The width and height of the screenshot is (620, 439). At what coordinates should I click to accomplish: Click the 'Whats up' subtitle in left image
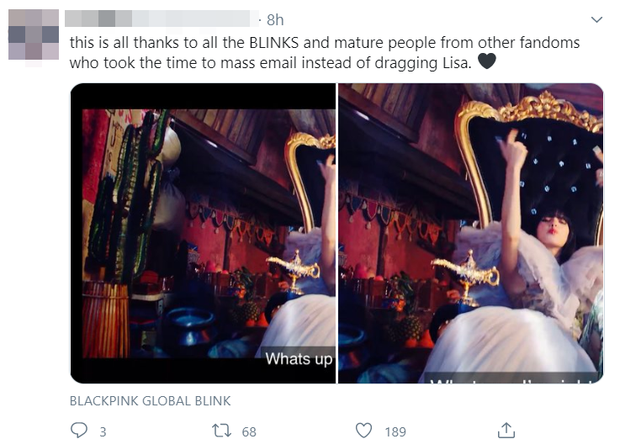pos(299,358)
